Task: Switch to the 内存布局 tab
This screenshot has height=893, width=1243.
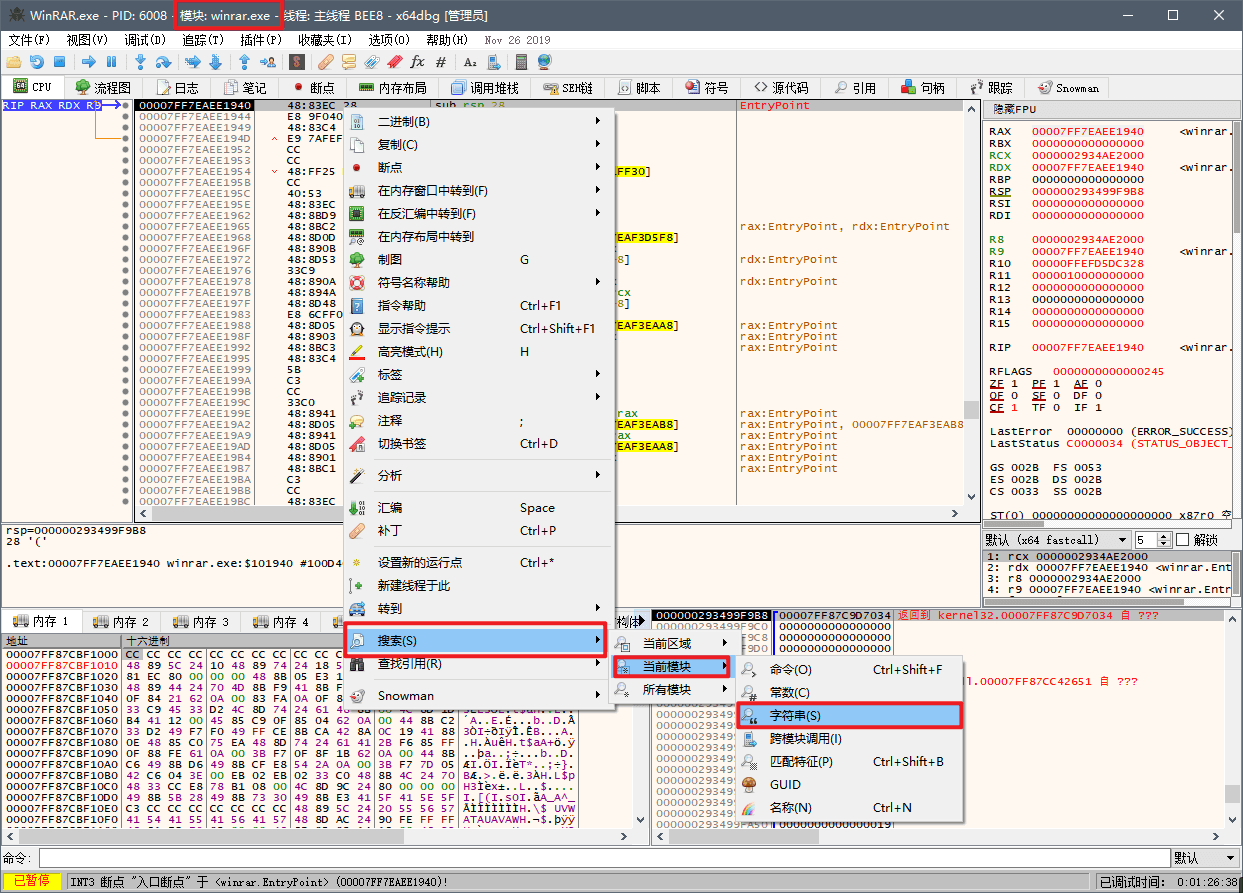Action: point(393,88)
